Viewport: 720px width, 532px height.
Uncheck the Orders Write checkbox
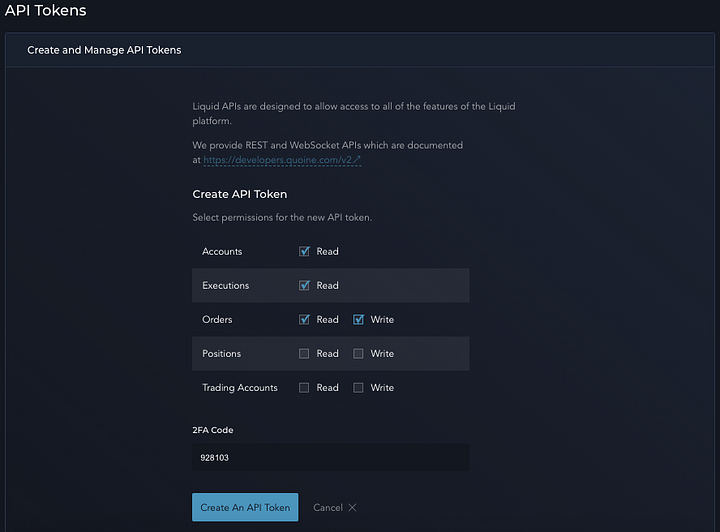pyautogui.click(x=358, y=319)
